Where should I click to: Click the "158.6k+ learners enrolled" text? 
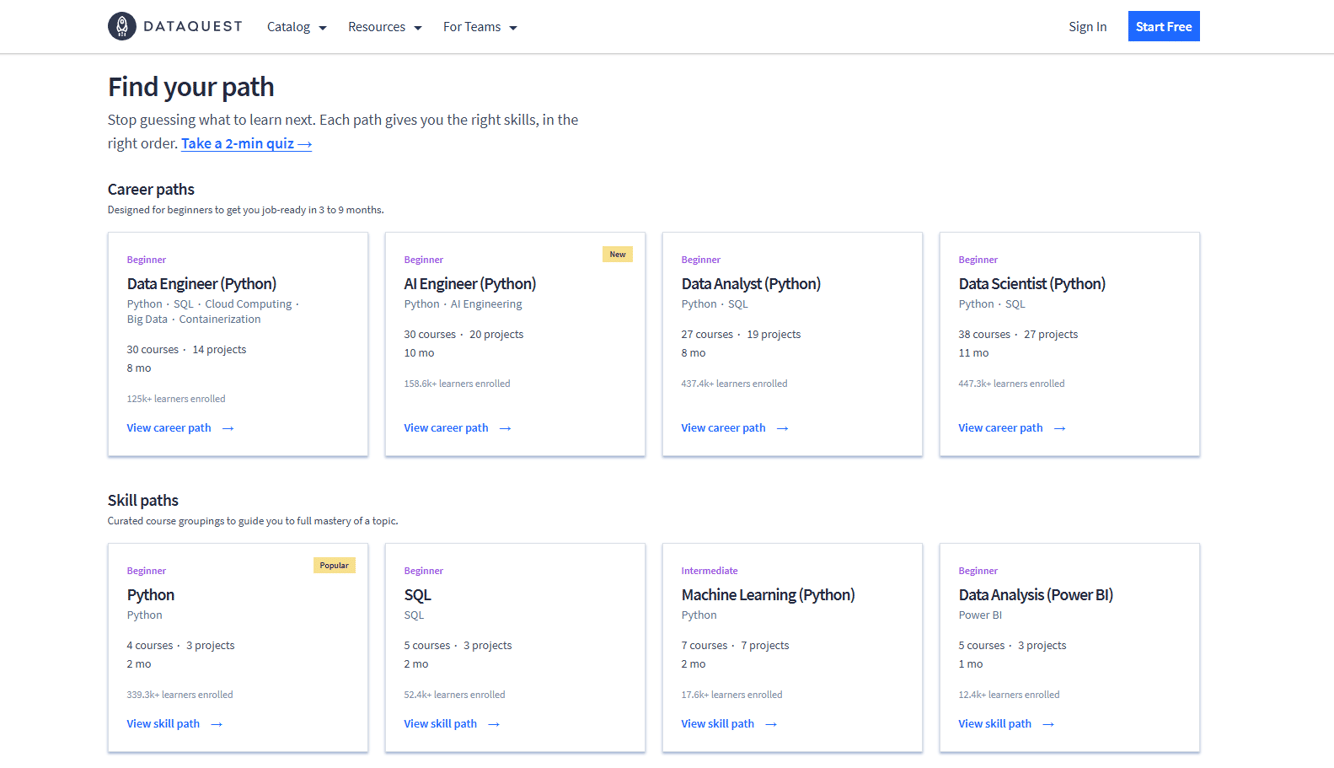coord(457,383)
